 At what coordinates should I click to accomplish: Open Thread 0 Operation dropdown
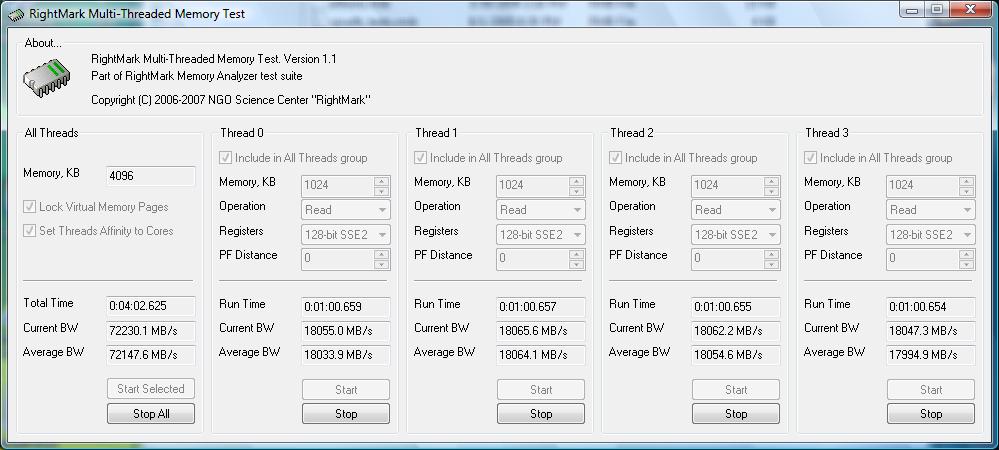point(345,210)
